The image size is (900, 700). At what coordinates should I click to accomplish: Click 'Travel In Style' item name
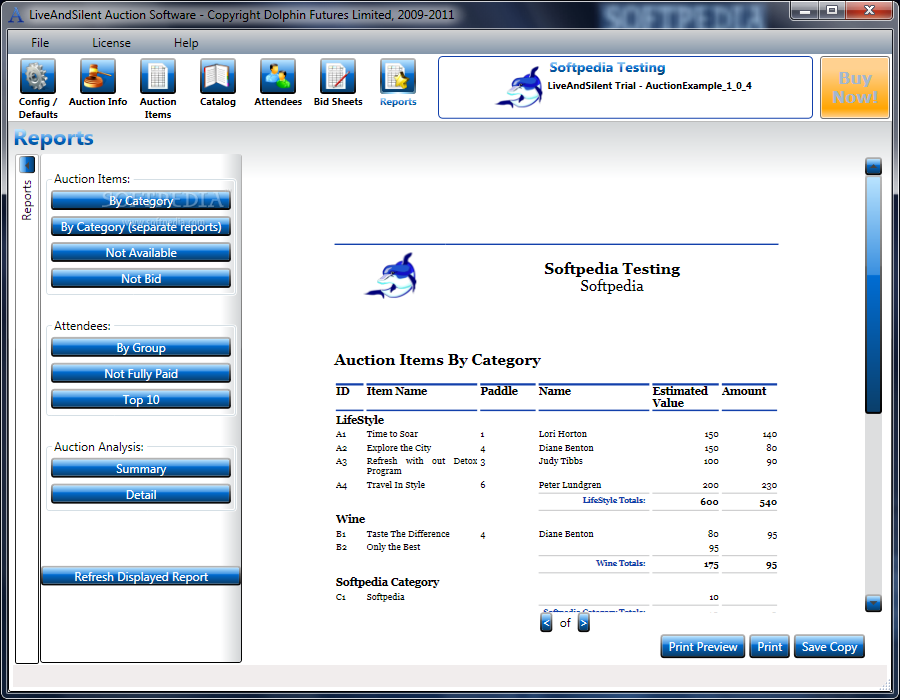pos(395,485)
